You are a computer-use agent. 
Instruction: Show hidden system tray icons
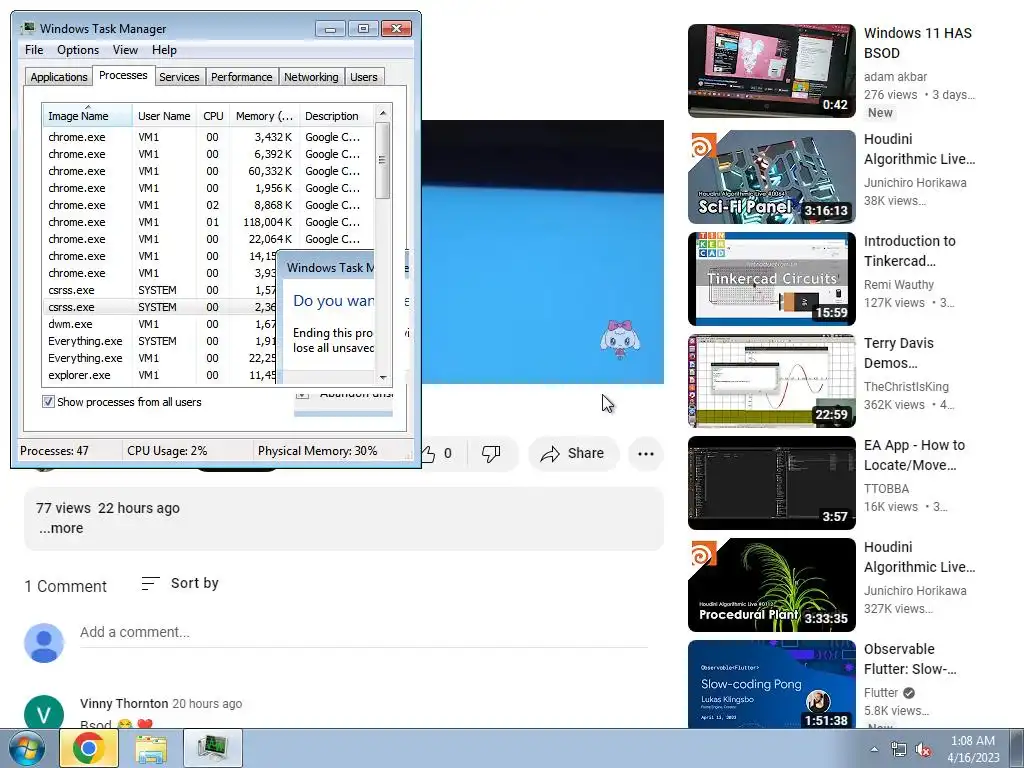874,750
